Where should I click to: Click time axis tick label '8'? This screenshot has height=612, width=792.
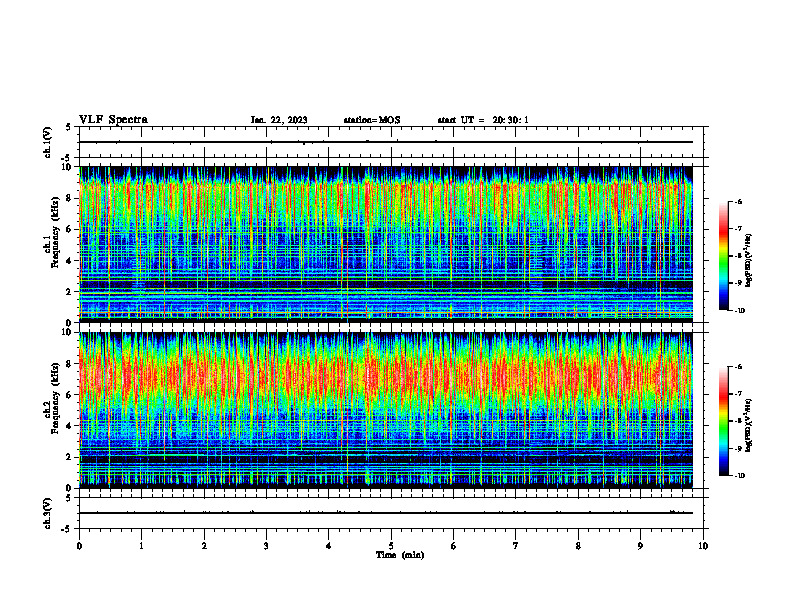click(578, 546)
